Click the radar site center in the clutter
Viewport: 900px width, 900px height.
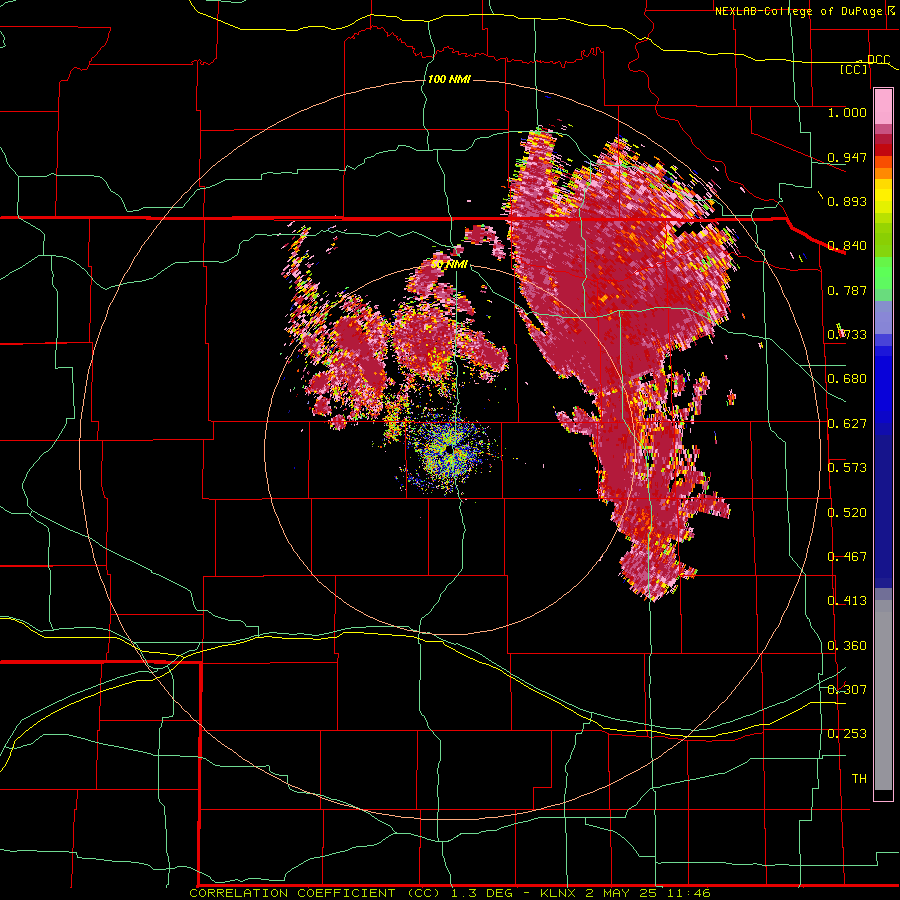tap(448, 450)
